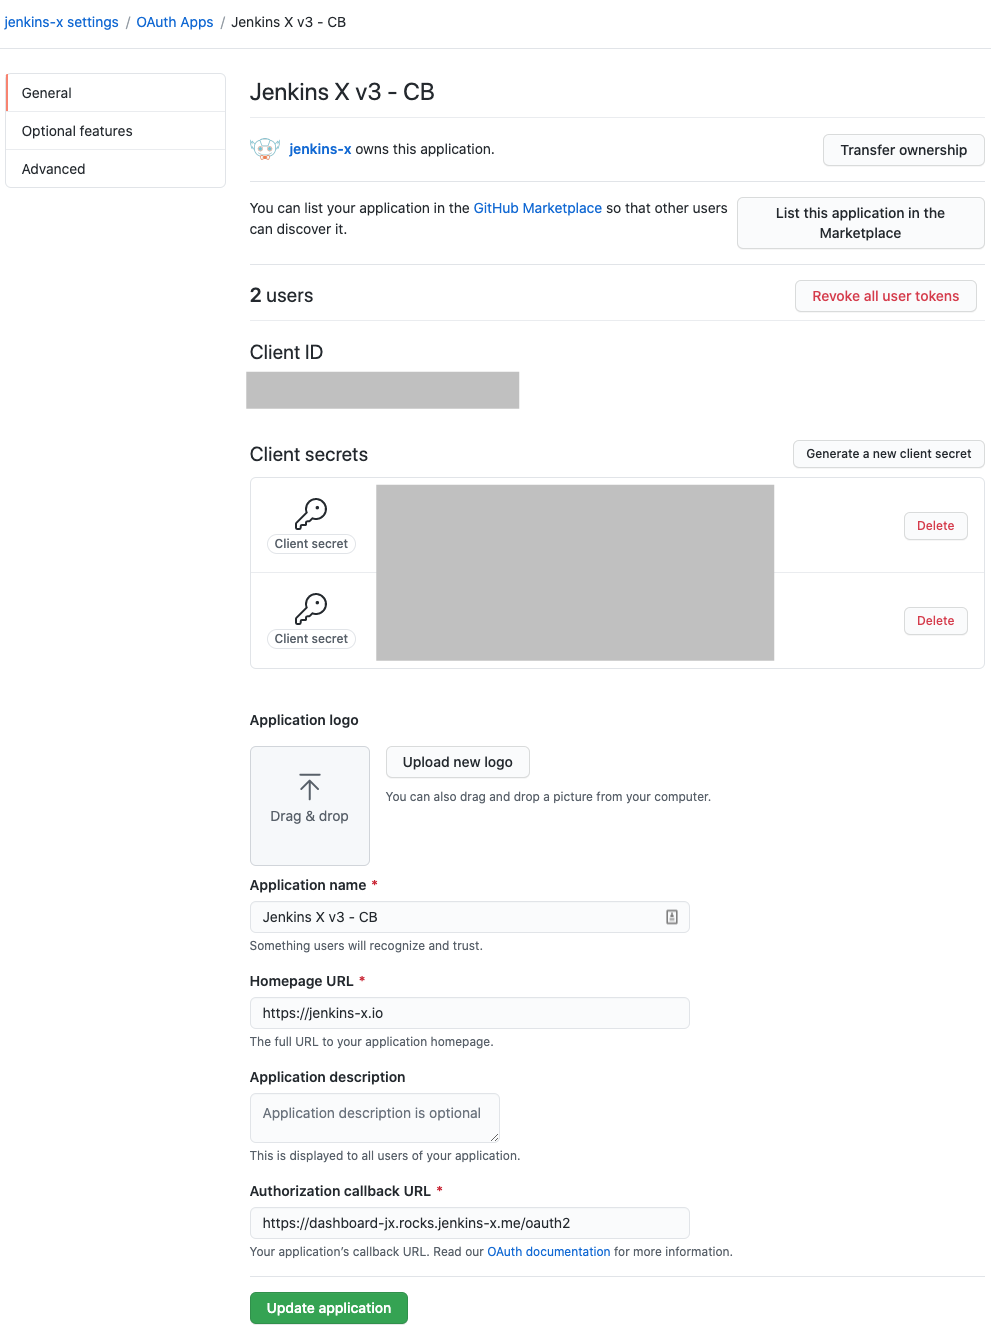Open the jenkins-x settings breadcrumb link
The width and height of the screenshot is (991, 1327).
[62, 21]
